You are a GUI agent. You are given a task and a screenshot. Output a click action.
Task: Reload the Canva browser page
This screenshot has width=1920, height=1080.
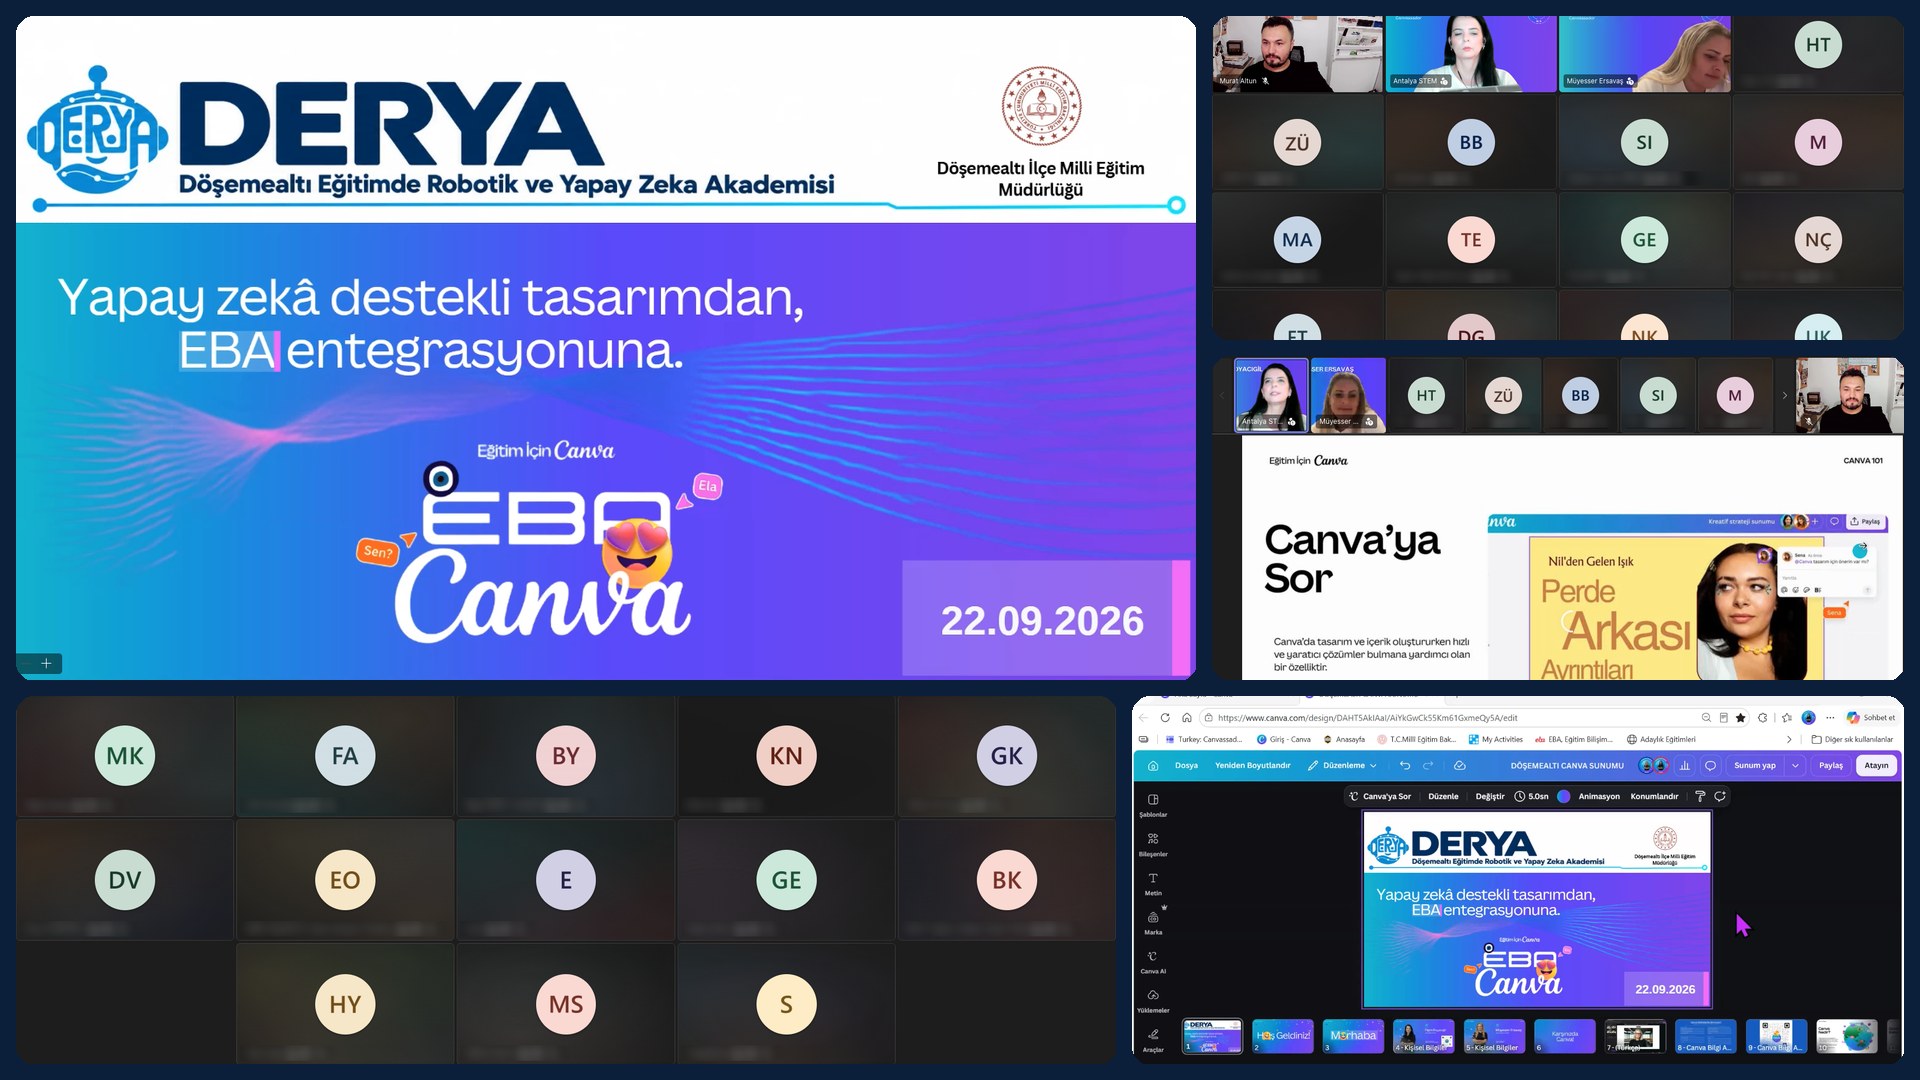pos(1165,718)
